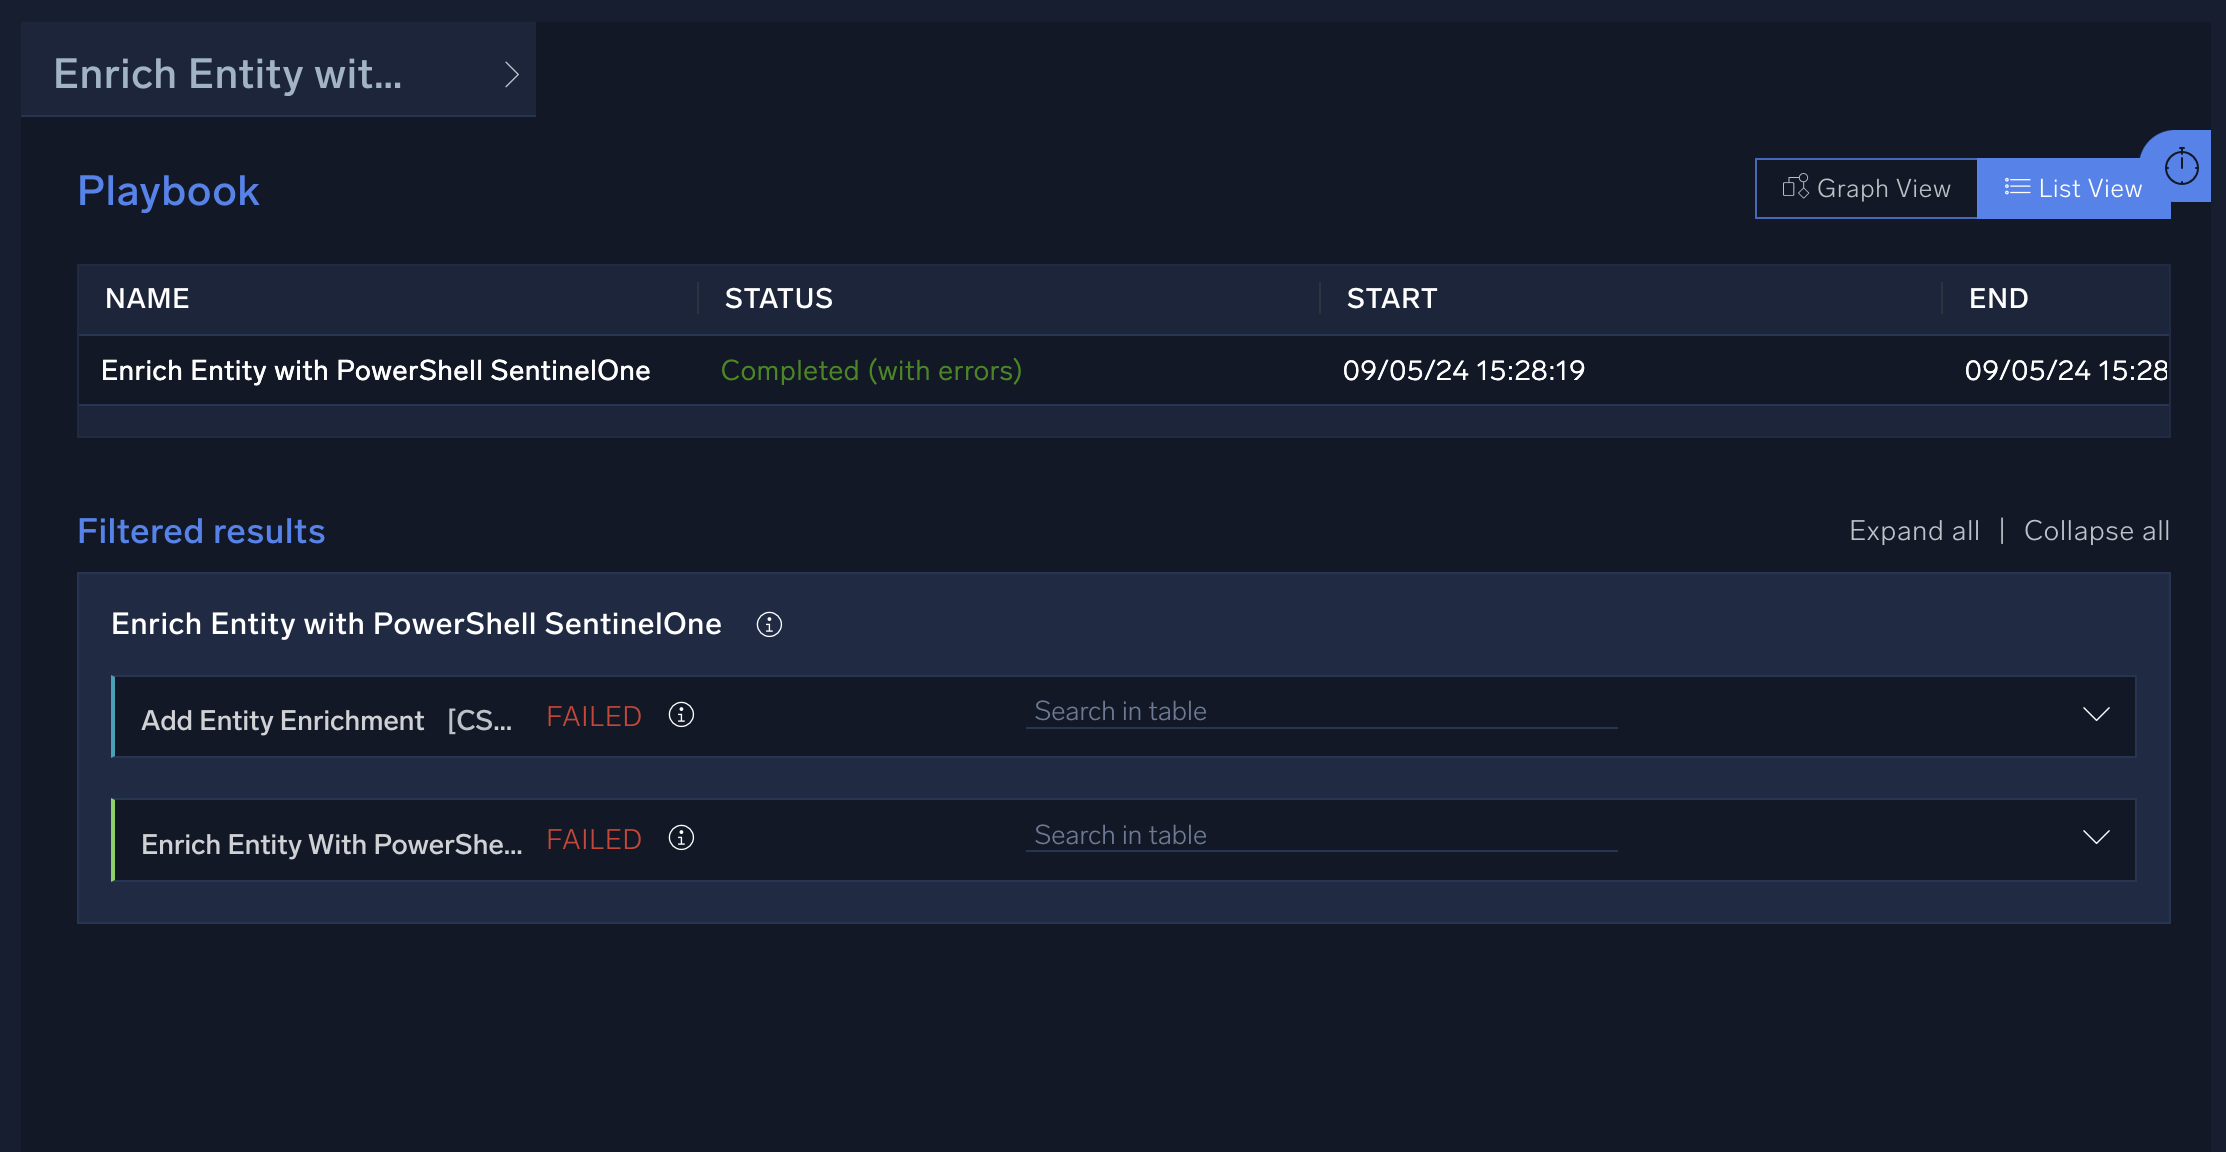Click the STATUS column header
2226x1152 pixels.
(x=778, y=298)
